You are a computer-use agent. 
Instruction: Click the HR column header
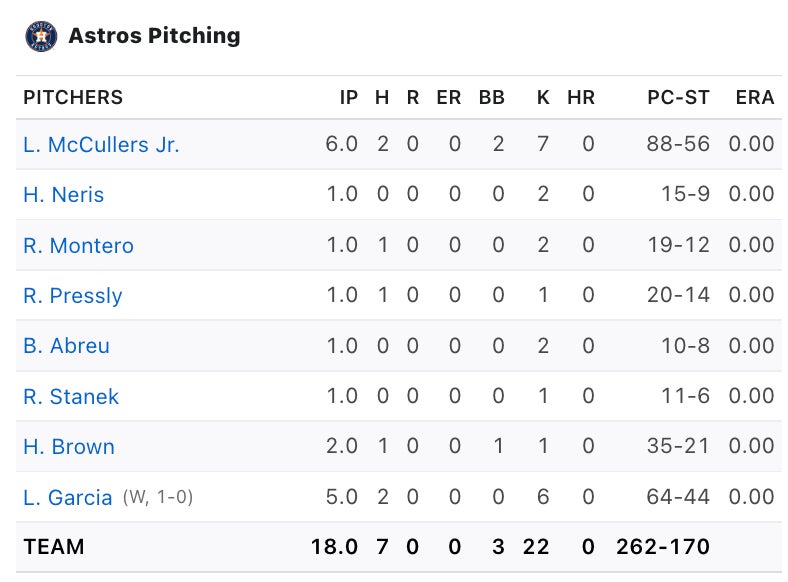pyautogui.click(x=580, y=97)
